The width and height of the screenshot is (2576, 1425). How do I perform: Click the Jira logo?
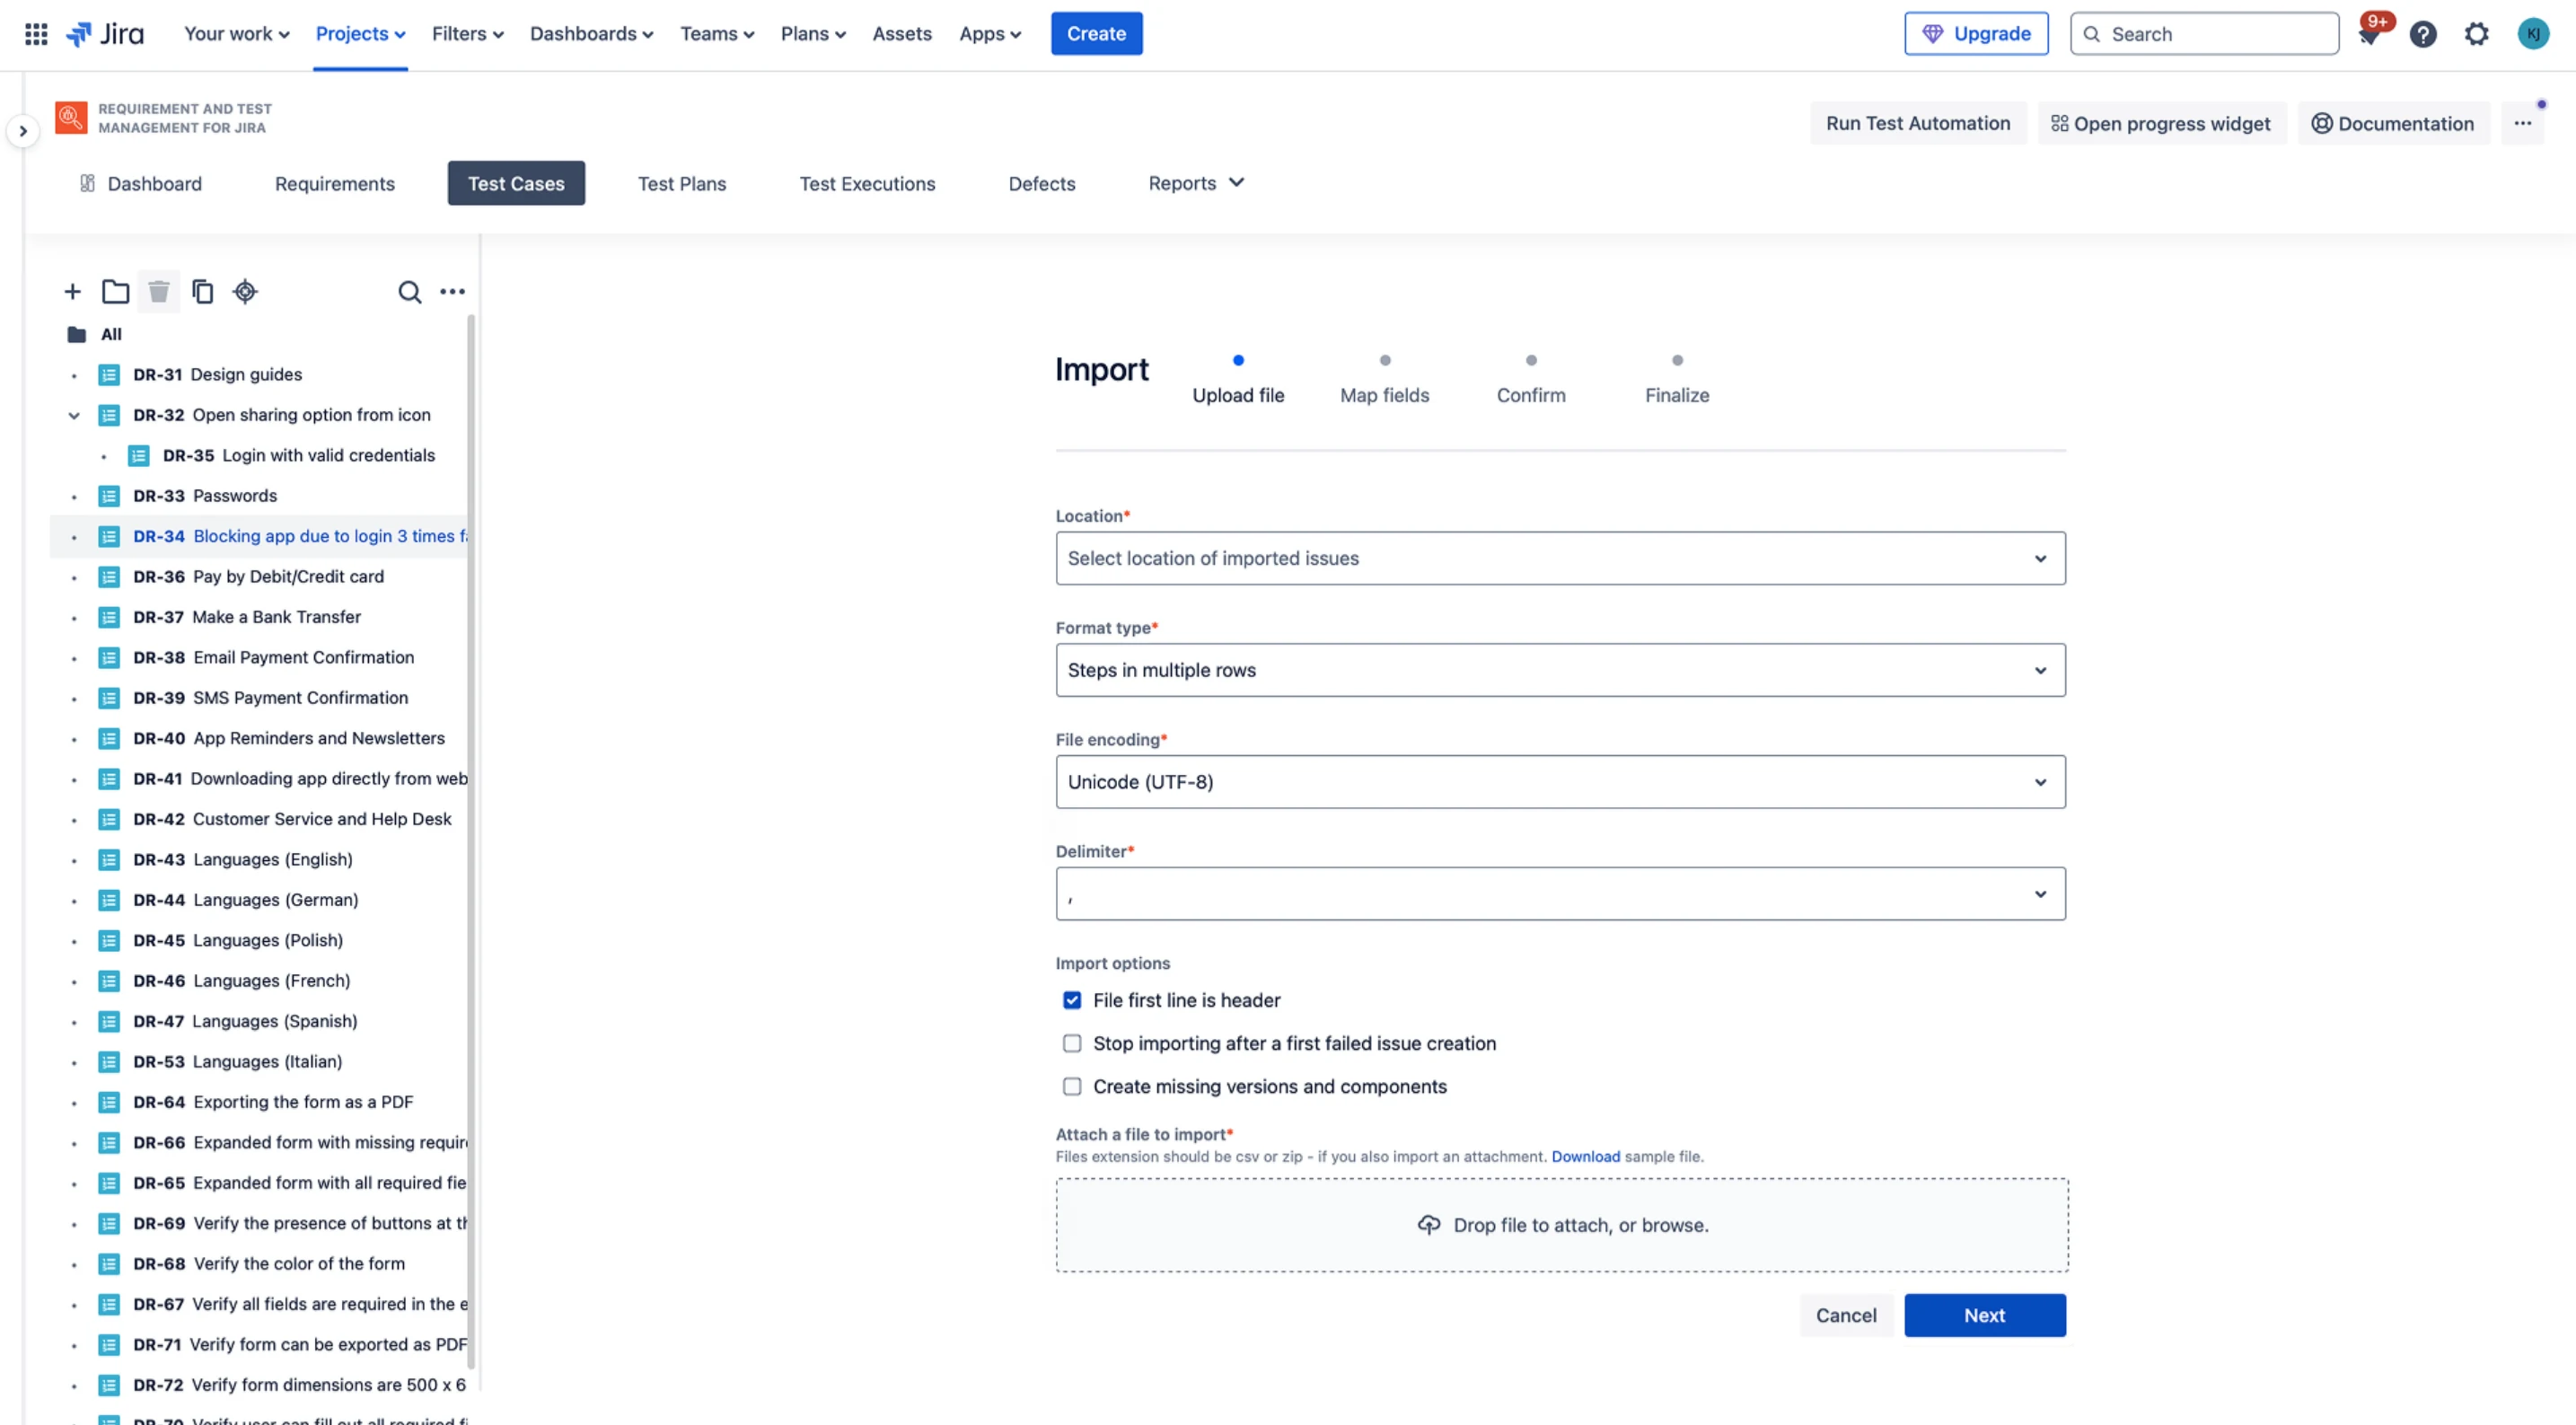105,34
